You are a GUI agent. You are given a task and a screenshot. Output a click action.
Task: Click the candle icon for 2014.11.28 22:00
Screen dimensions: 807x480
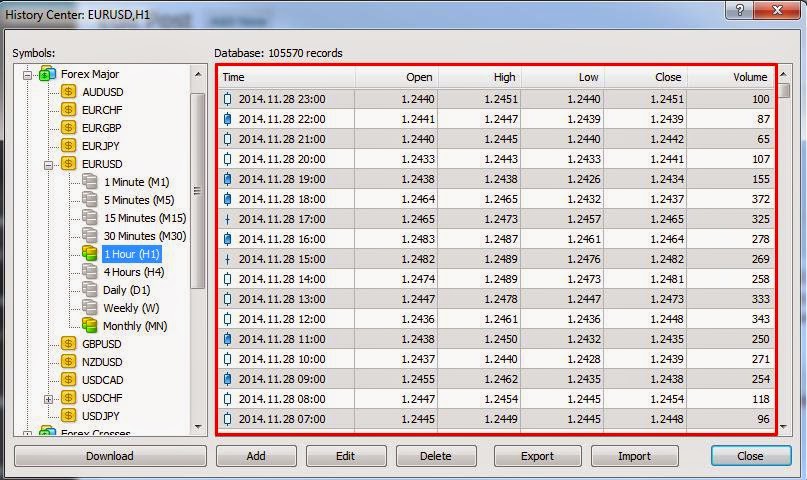(227, 119)
